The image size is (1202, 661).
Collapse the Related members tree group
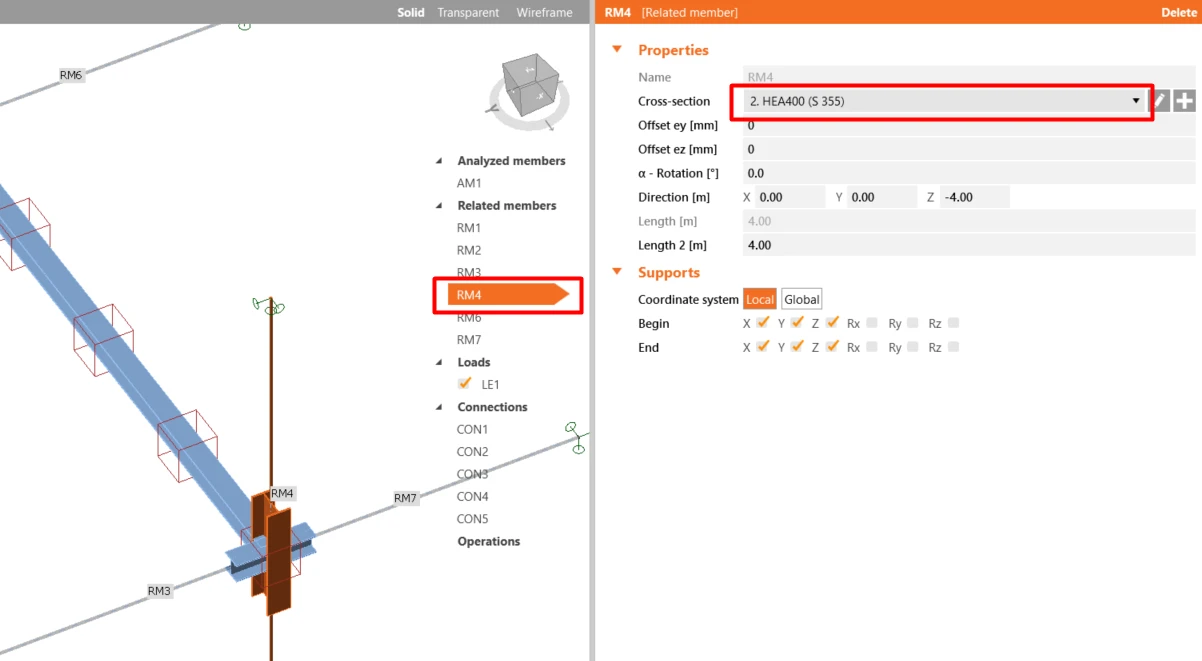coord(438,206)
